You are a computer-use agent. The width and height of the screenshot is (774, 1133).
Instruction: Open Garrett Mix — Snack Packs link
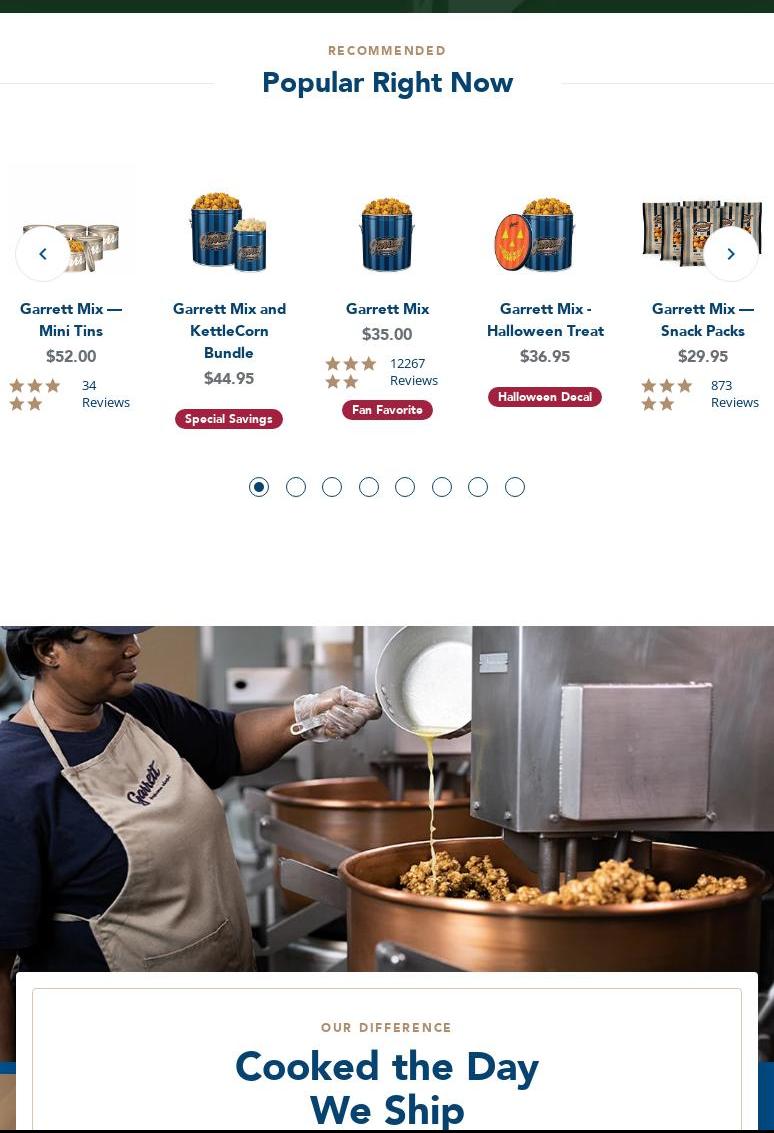[x=702, y=319]
